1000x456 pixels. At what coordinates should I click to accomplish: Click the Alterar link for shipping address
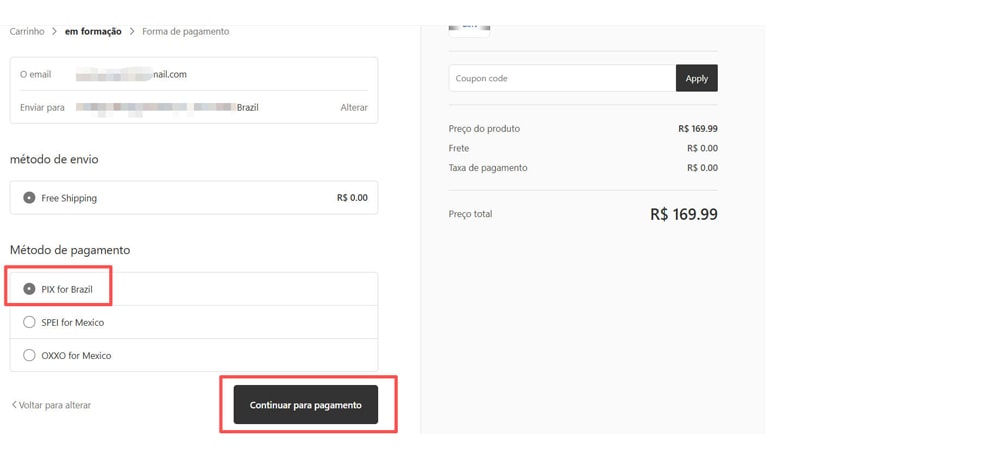coord(353,107)
